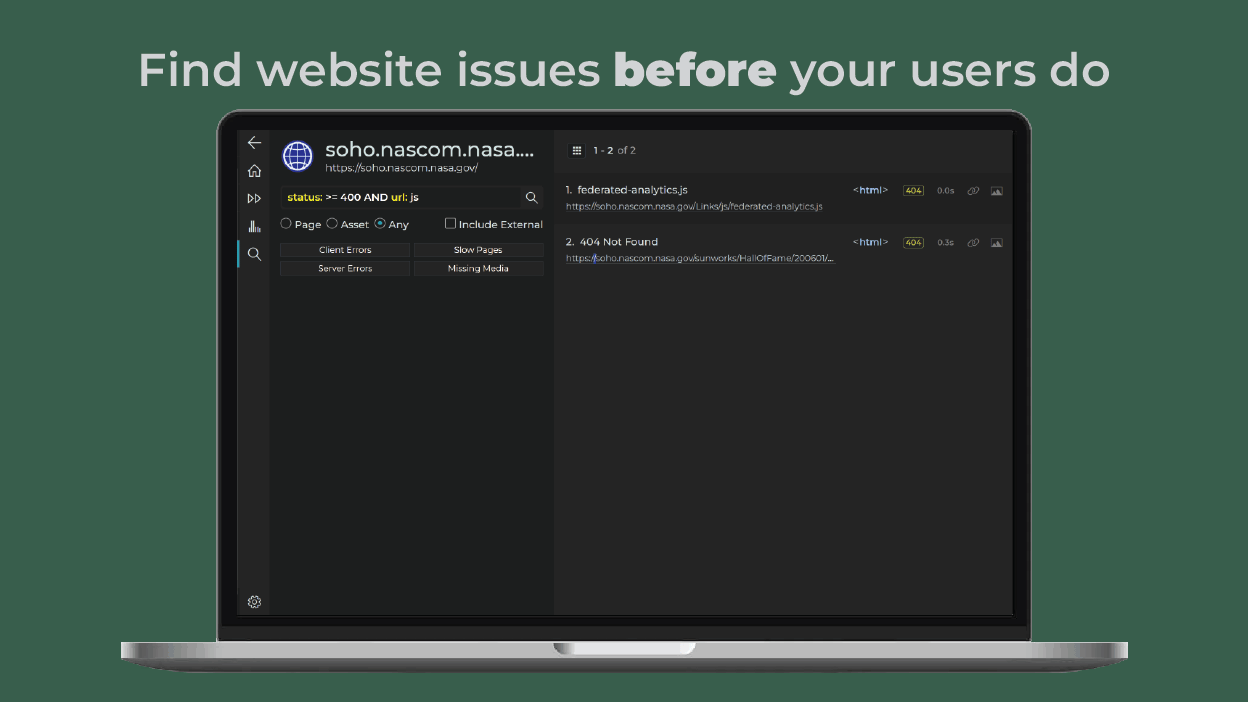Screen dimensions: 1248x702
Task: Open the HallOfFame 404 URL link
Action: (700, 258)
